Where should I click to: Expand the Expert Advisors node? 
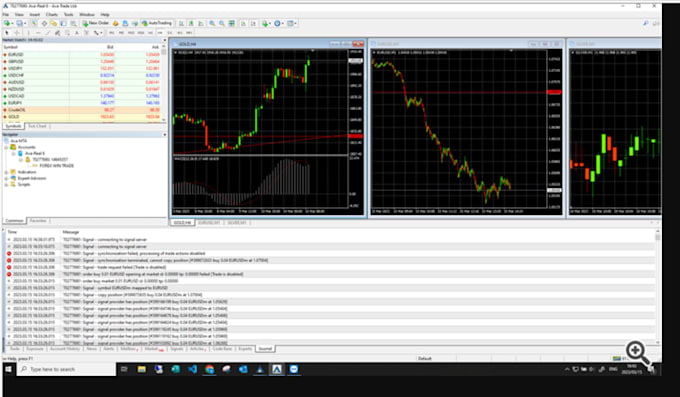[x=6, y=178]
